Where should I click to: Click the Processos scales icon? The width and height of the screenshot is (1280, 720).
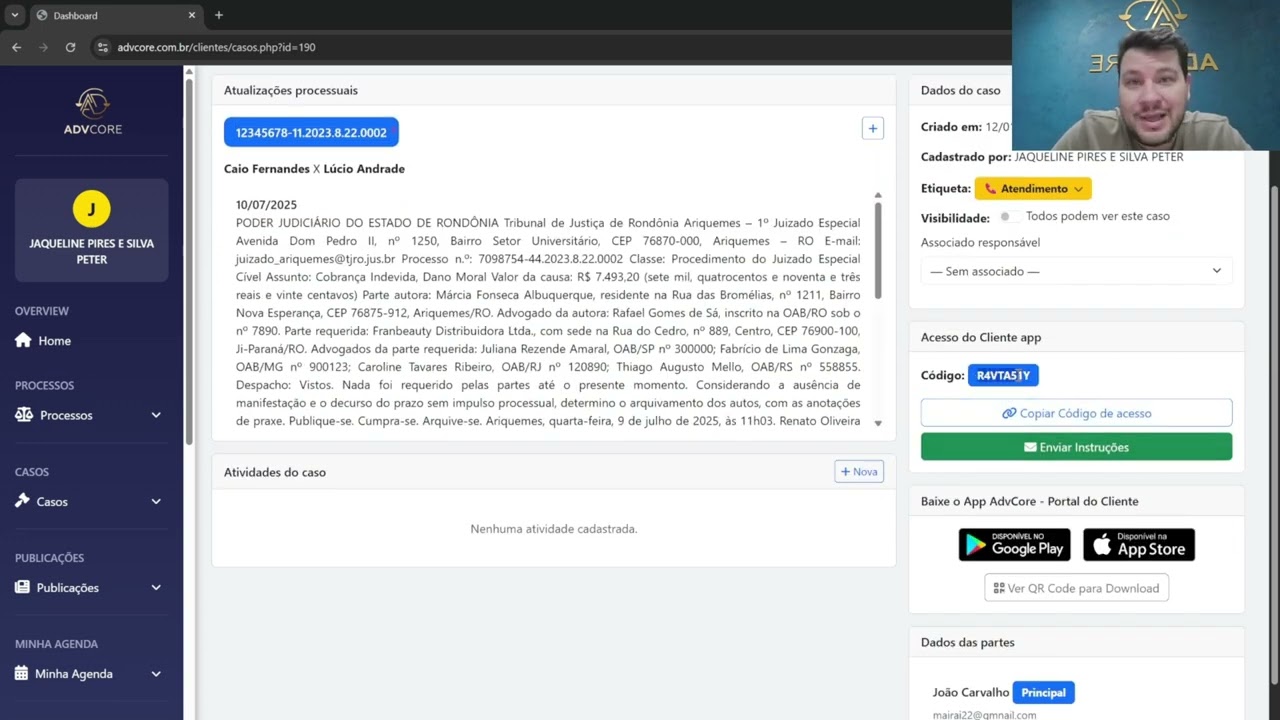[24, 414]
